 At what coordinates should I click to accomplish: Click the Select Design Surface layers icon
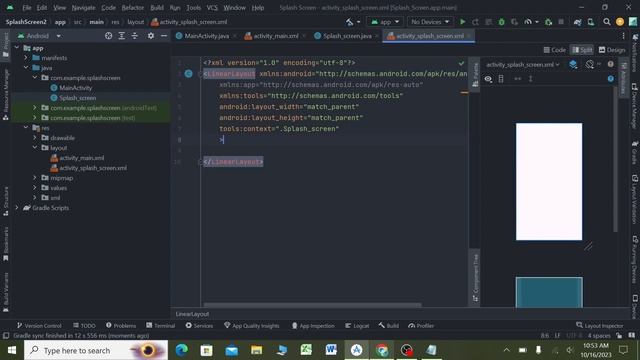click(573, 64)
